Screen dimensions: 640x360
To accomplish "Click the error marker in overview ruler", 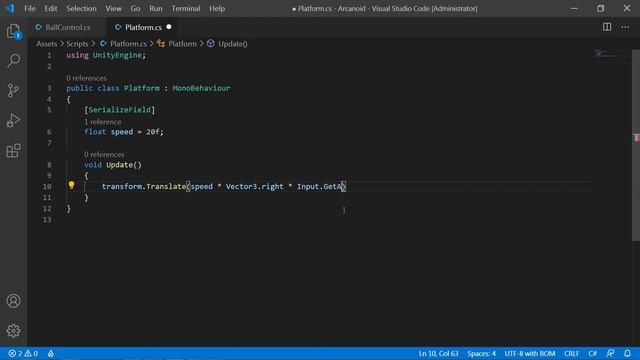I will (x=636, y=138).
